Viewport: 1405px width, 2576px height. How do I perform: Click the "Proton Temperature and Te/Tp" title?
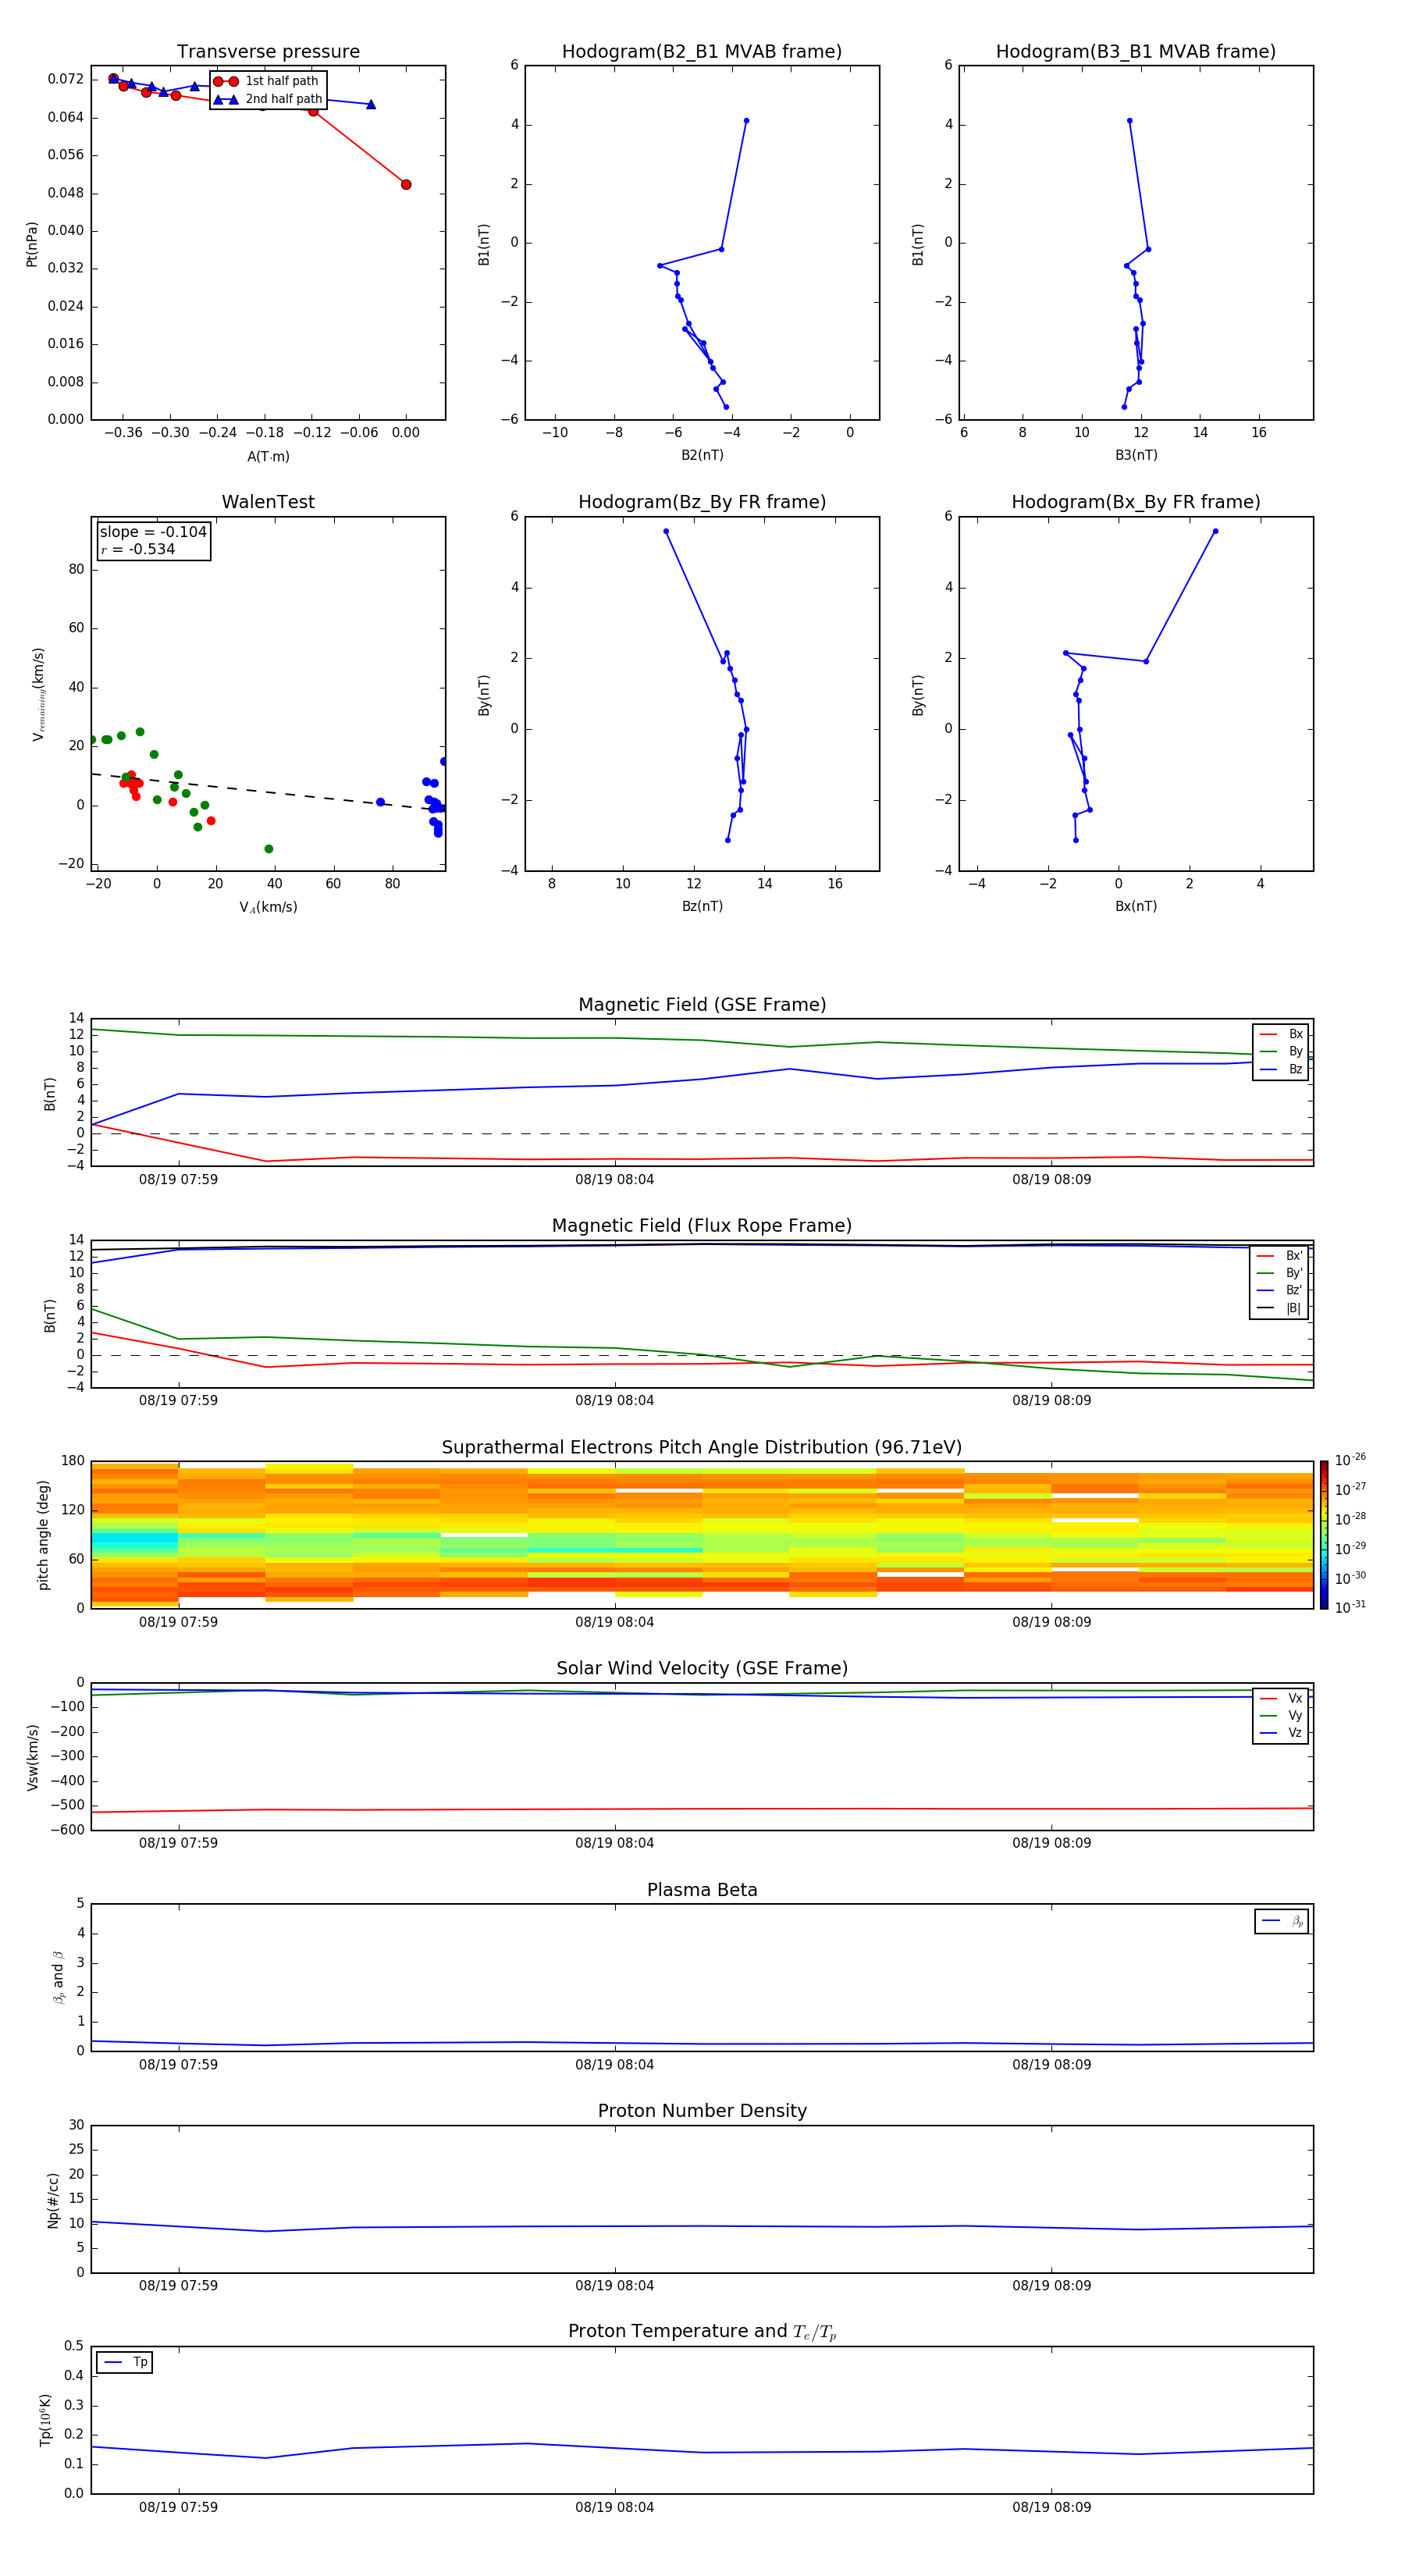702,2332
